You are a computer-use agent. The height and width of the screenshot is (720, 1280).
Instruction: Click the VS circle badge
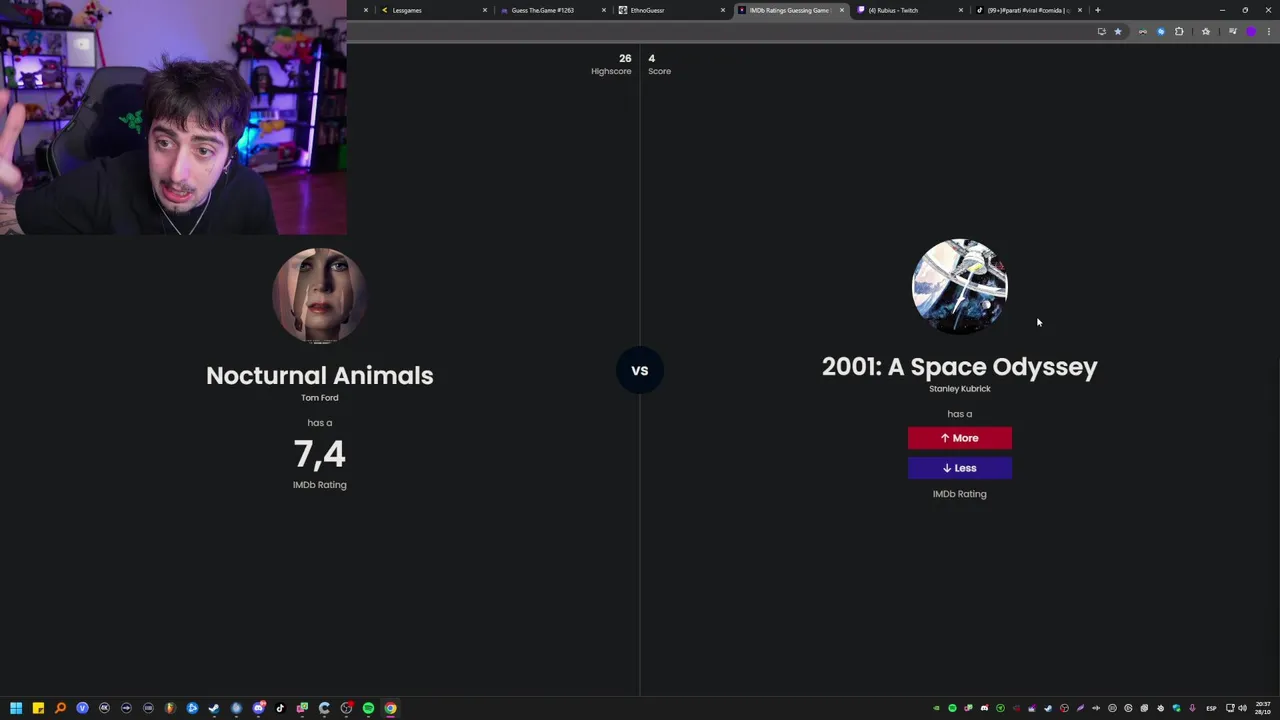click(x=640, y=370)
